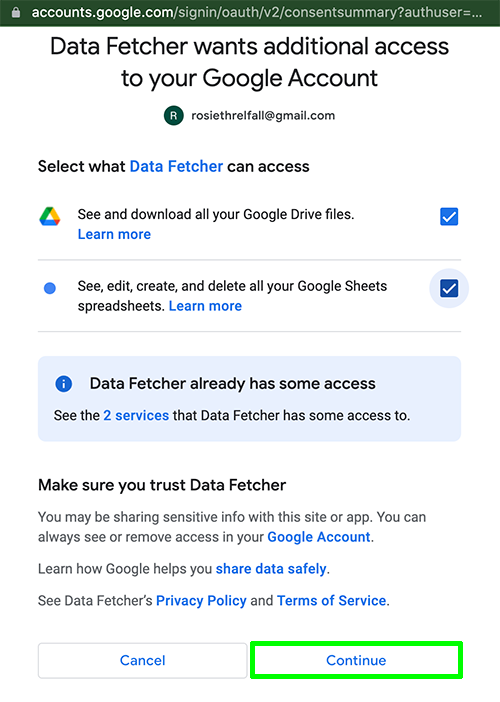This screenshot has width=500, height=702.
Task: Open the Data Fetcher app link
Action: pyautogui.click(x=176, y=167)
